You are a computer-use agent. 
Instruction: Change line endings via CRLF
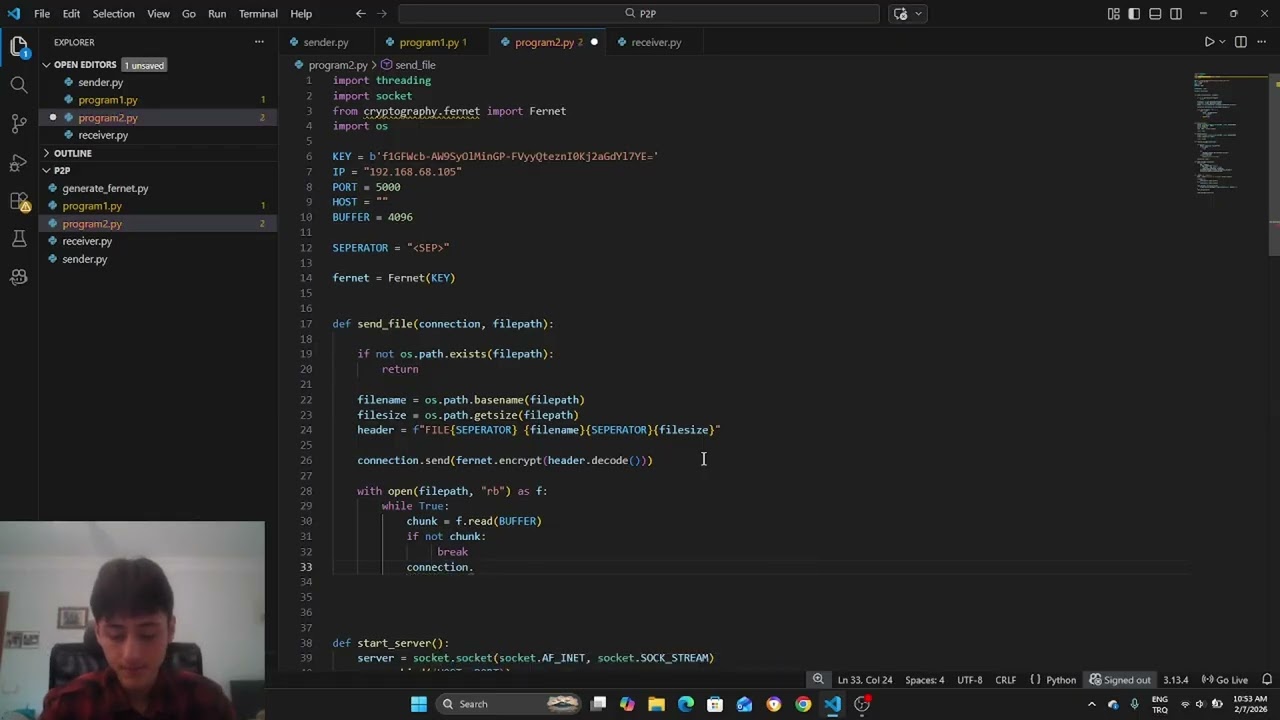[x=1005, y=680]
